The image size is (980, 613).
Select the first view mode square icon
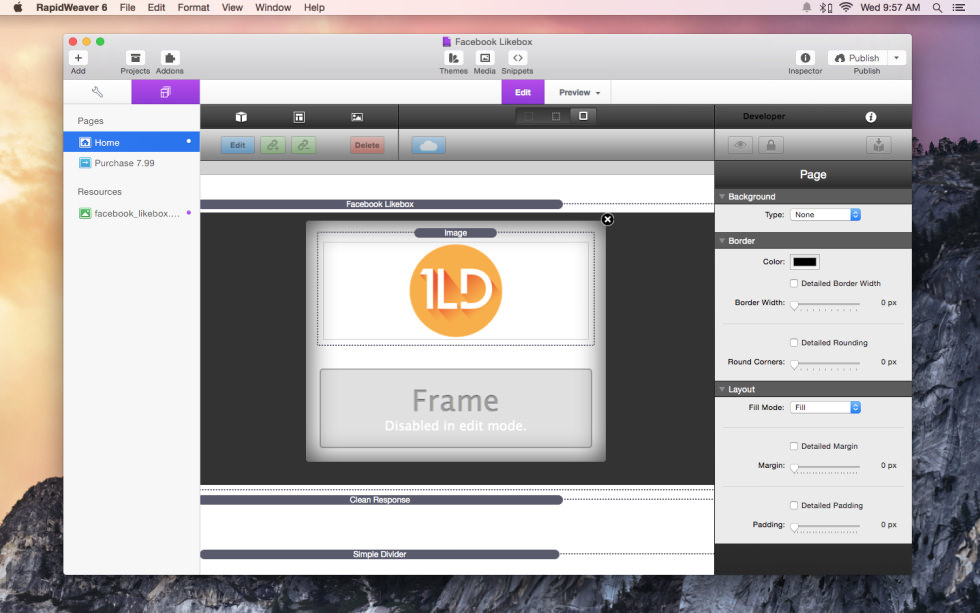tap(529, 116)
